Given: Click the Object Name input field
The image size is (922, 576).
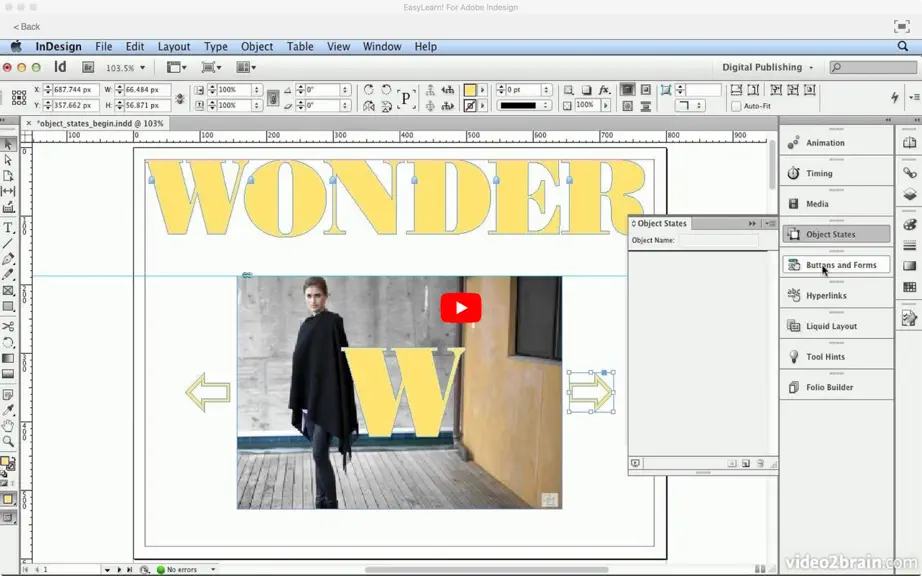Looking at the screenshot, I should tap(719, 240).
